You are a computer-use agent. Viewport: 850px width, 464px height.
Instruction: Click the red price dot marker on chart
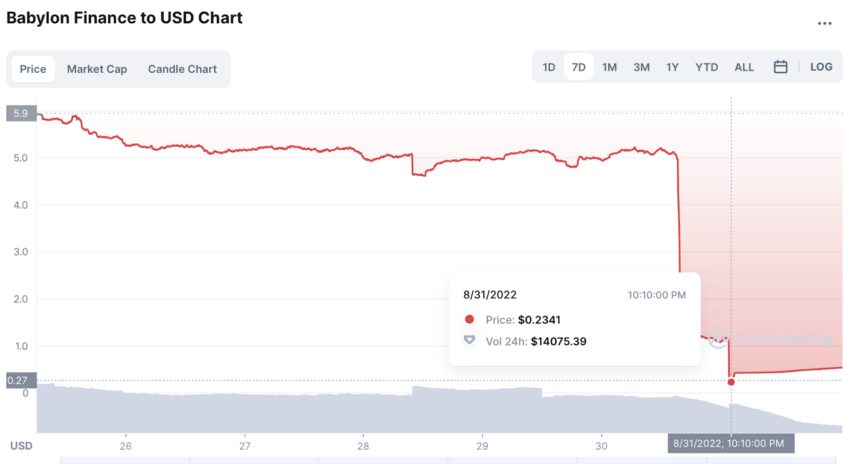pyautogui.click(x=731, y=382)
